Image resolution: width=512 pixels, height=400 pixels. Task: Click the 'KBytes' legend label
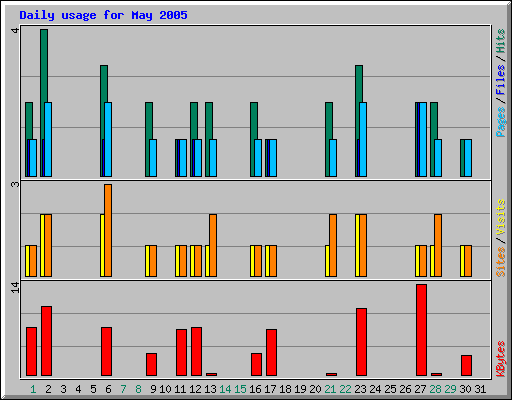pyautogui.click(x=500, y=359)
